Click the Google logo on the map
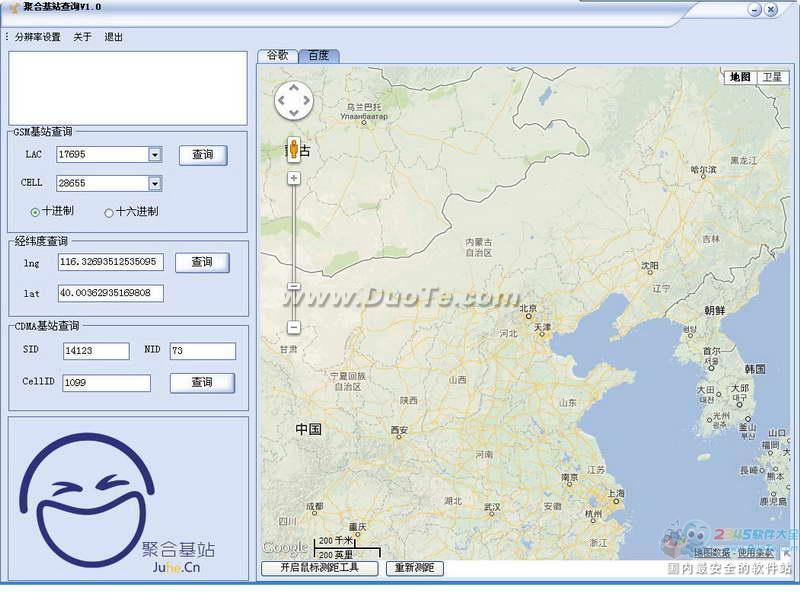Image resolution: width=800 pixels, height=594 pixels. [285, 548]
